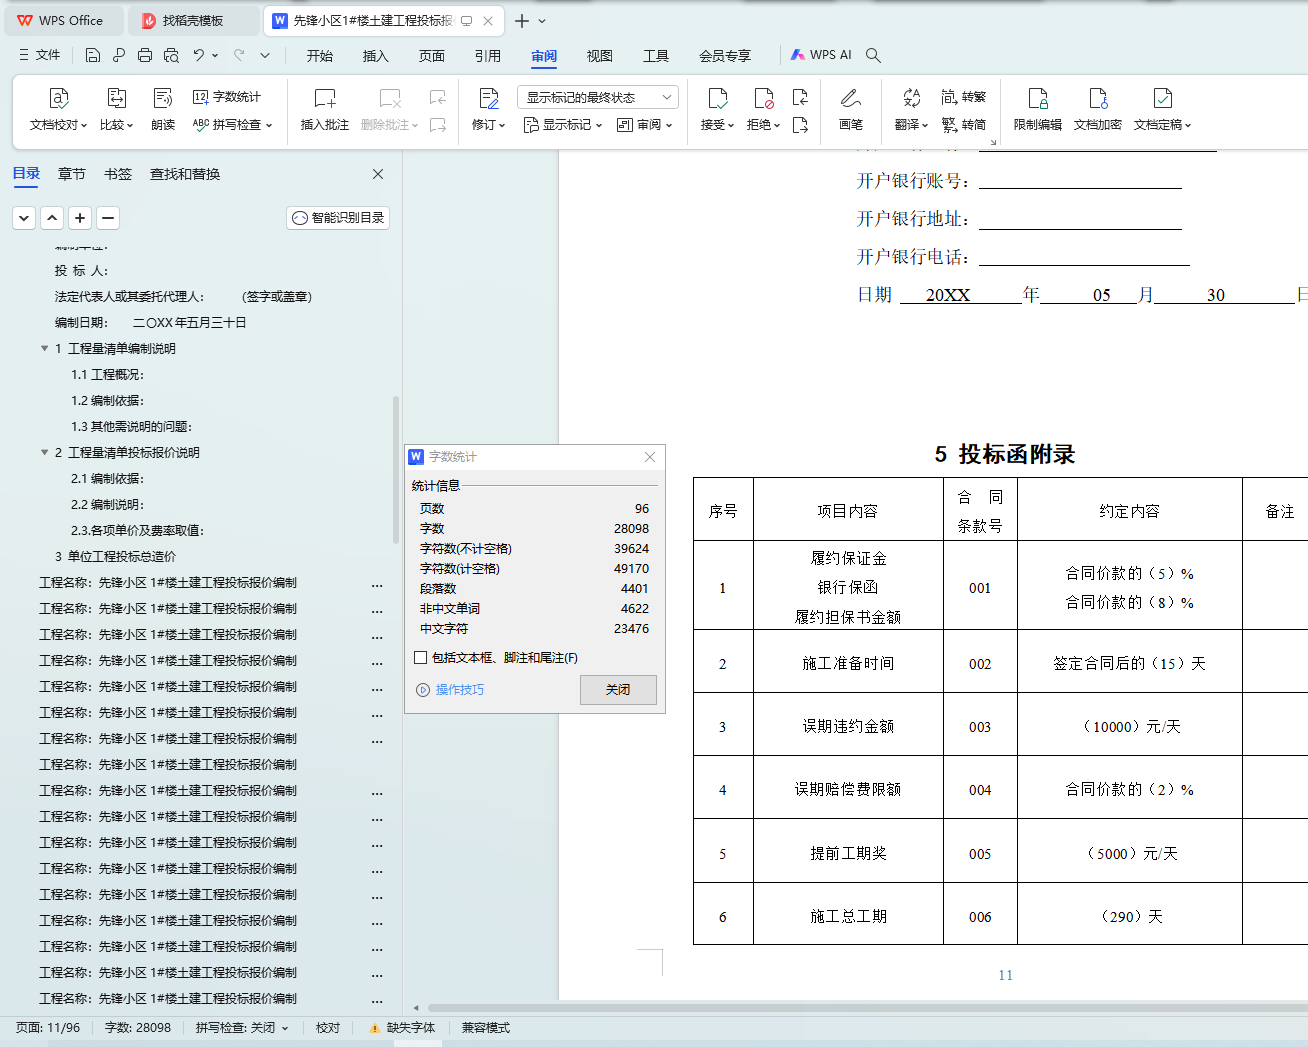Viewport: 1308px width, 1047px height.
Task: Click 缺失字体 in the status bar
Action: tap(402, 1028)
